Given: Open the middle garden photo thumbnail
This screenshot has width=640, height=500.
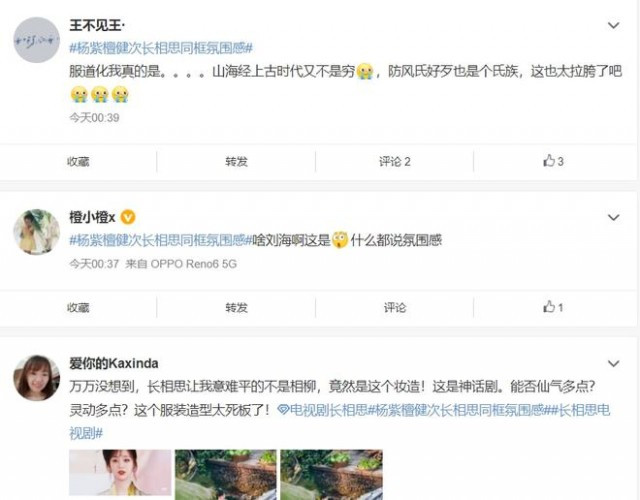Looking at the screenshot, I should coord(226,475).
